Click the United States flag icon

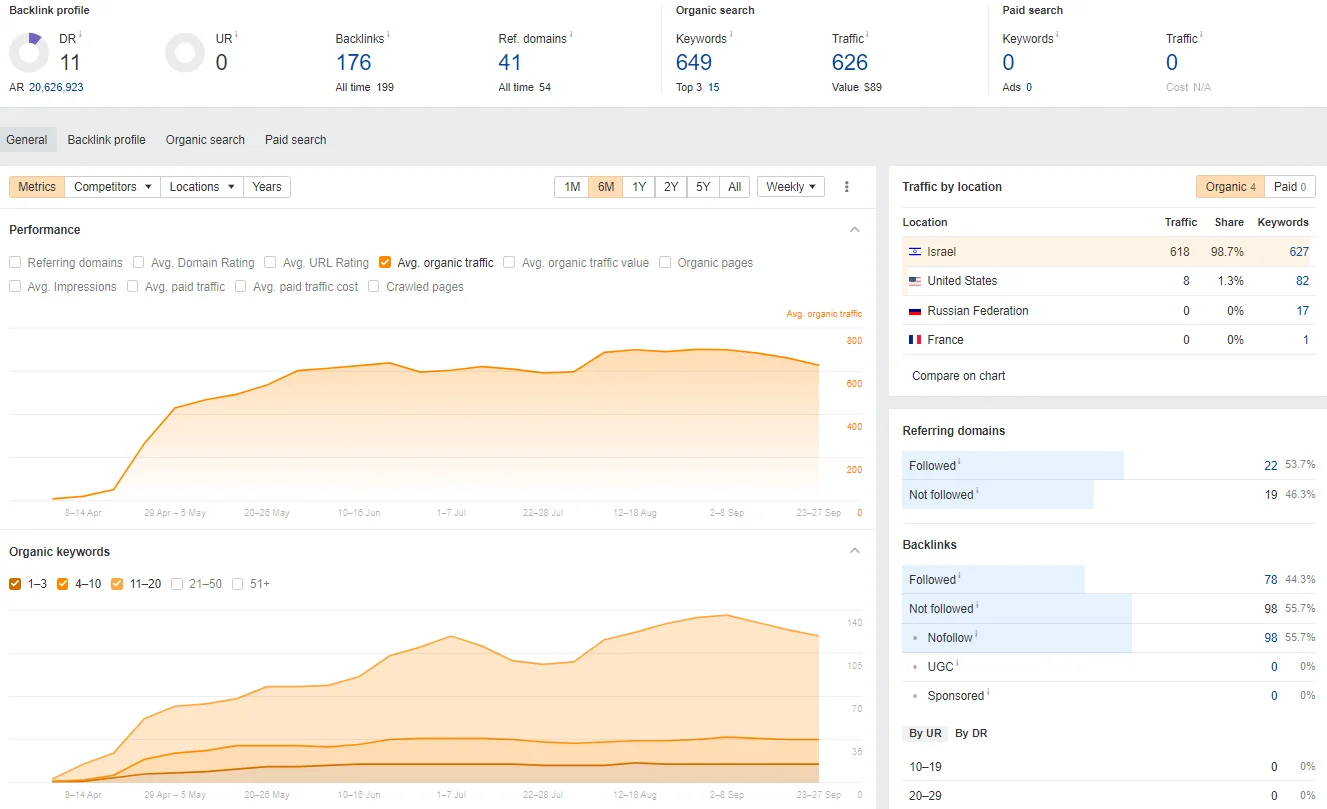914,281
